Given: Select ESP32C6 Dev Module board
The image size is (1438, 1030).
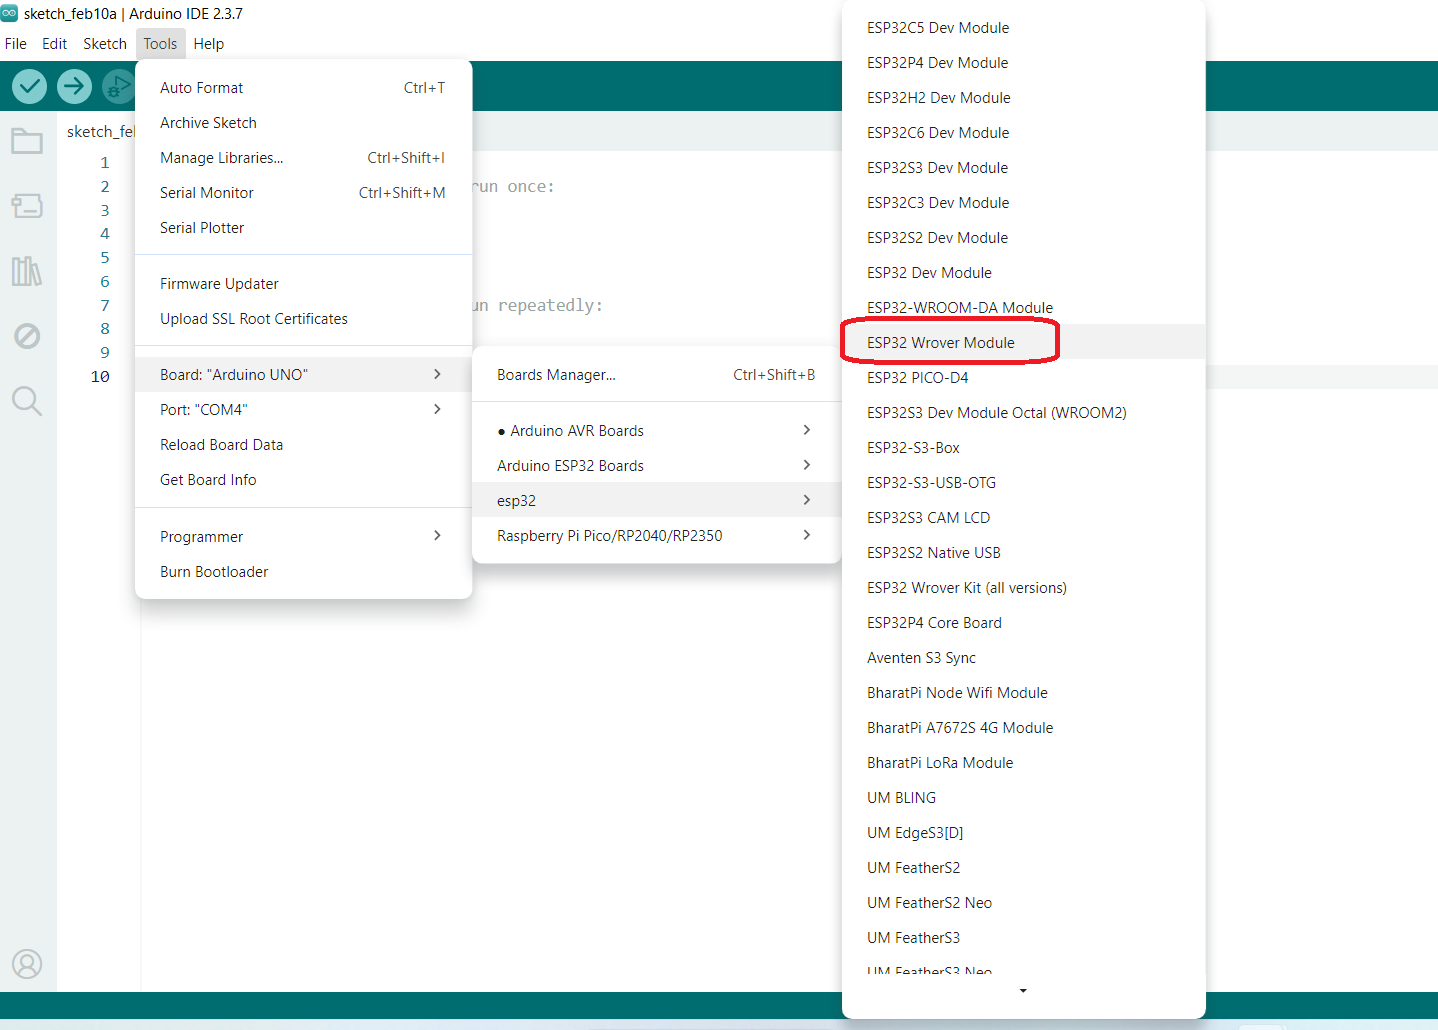Looking at the screenshot, I should [1024, 133].
